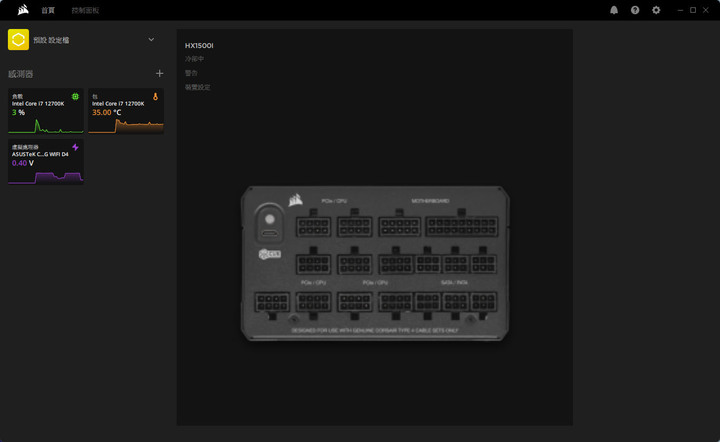Select the 預設 設定檔 profile name
The height and width of the screenshot is (442, 720).
point(51,40)
